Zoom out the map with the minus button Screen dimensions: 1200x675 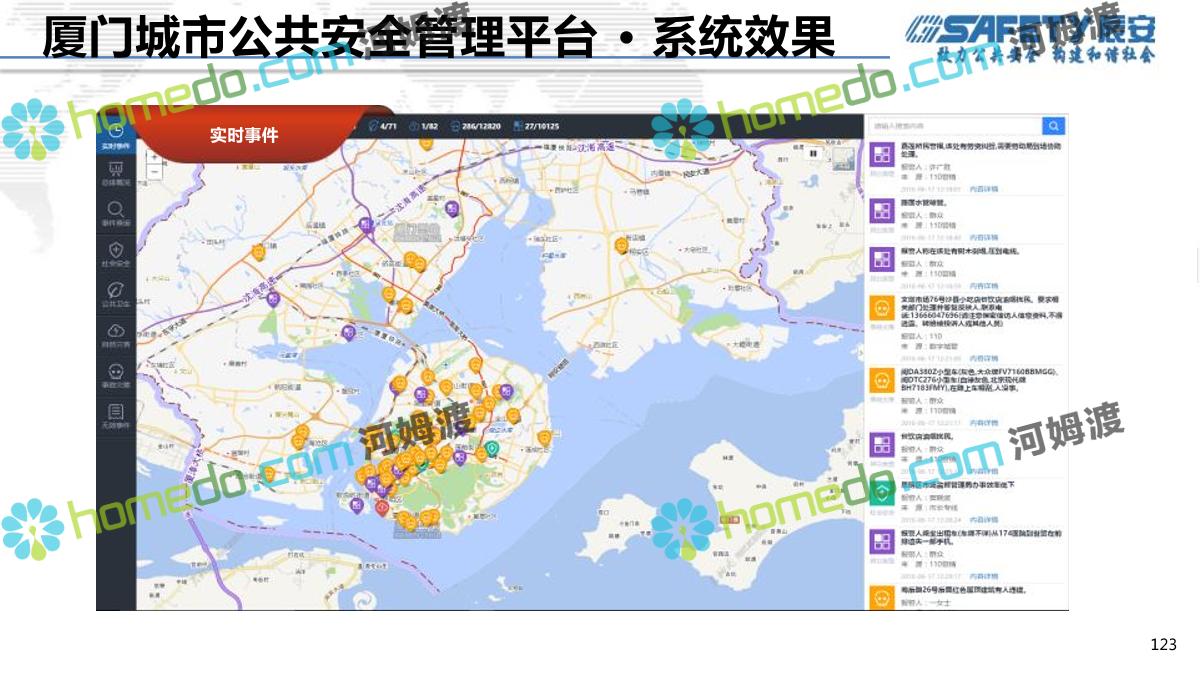point(153,171)
